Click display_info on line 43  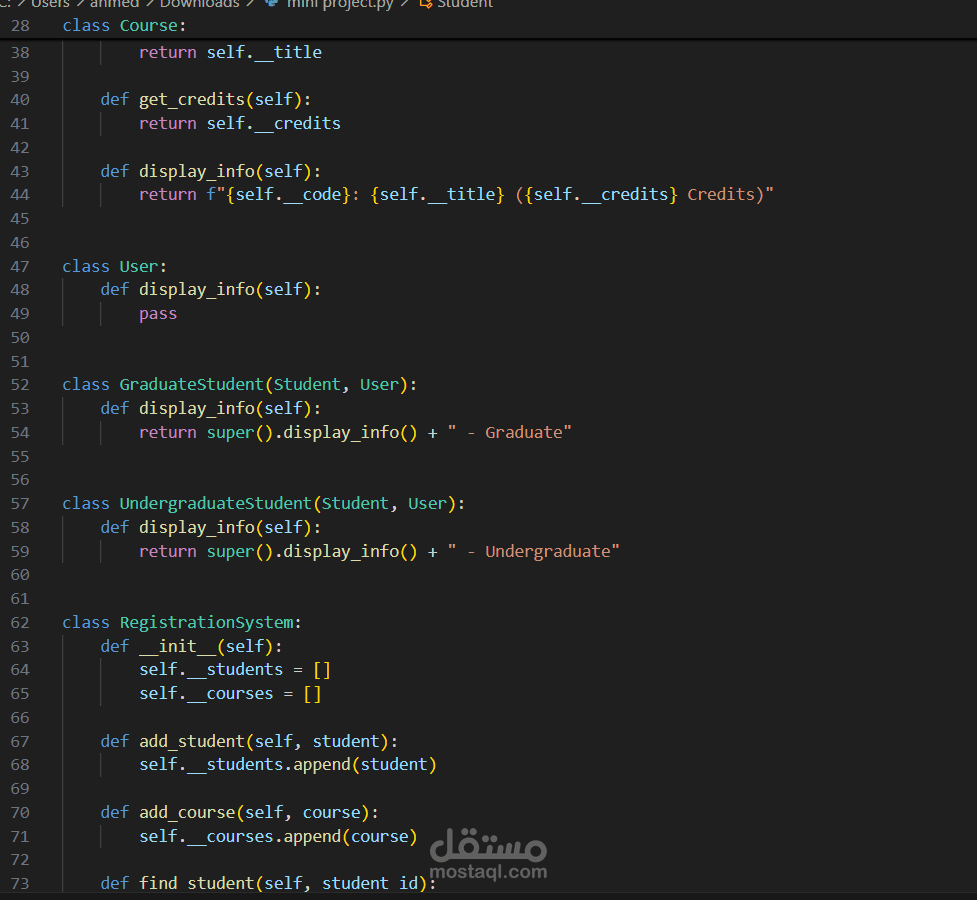[x=197, y=171]
